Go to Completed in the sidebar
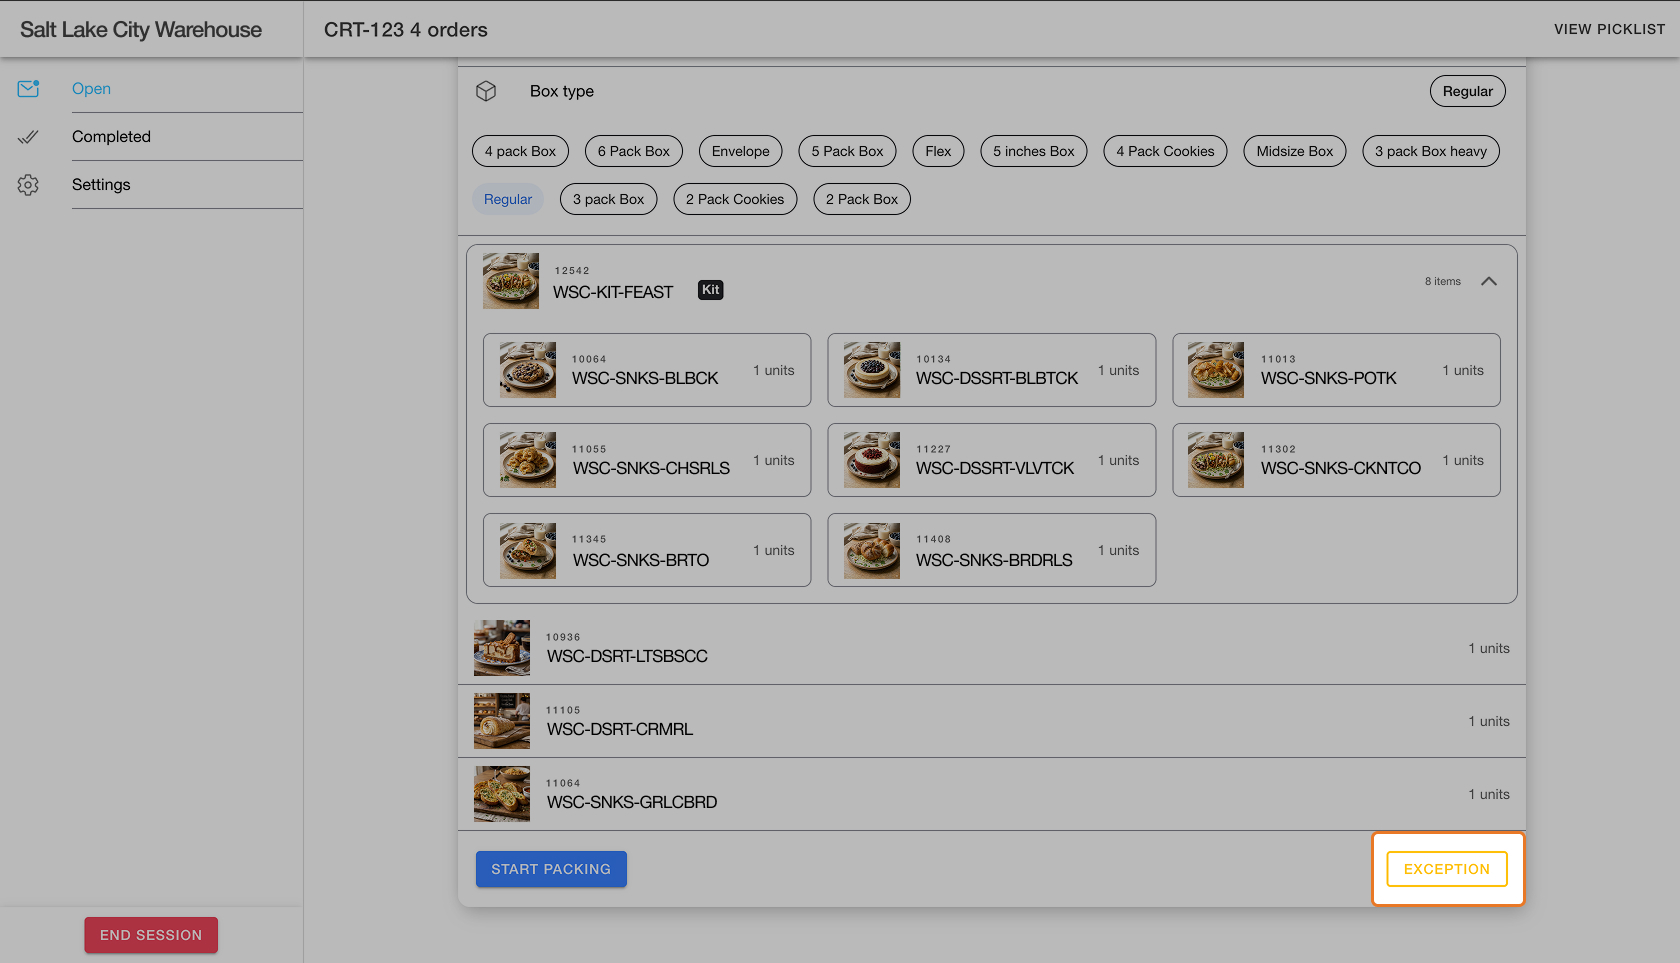This screenshot has height=963, width=1680. click(x=111, y=137)
